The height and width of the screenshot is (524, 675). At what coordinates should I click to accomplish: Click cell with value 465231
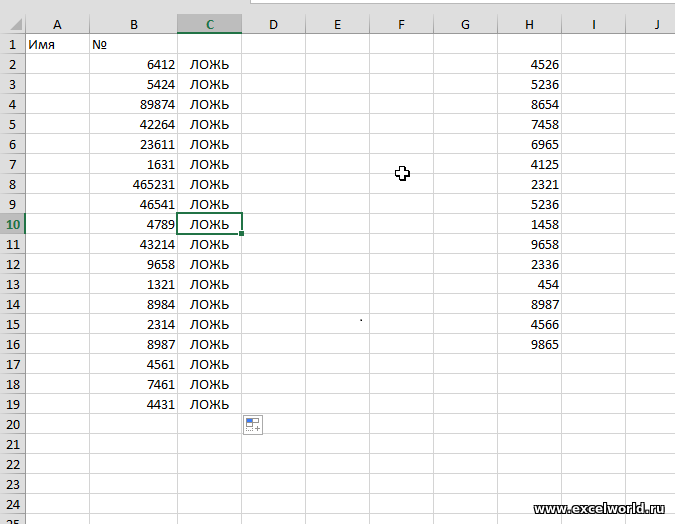pos(133,184)
